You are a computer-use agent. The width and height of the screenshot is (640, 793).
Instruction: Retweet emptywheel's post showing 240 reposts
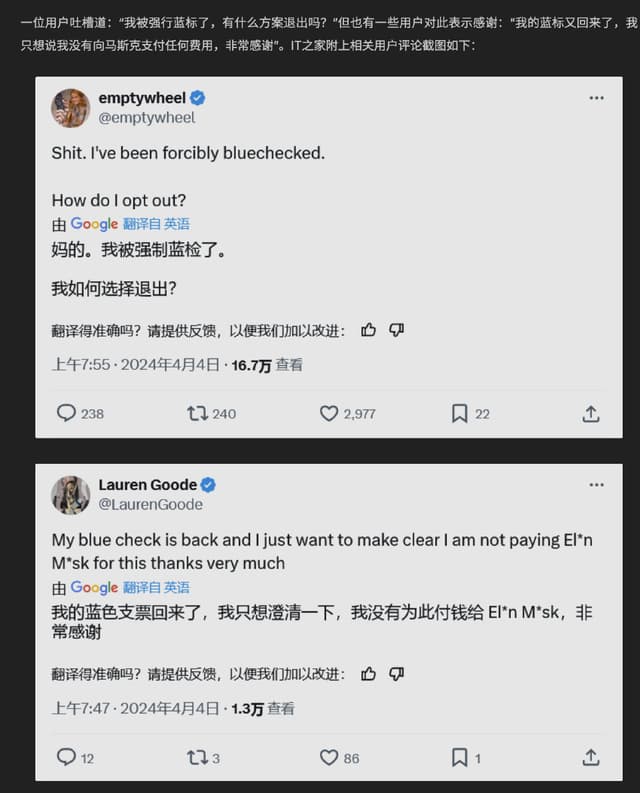[x=197, y=414]
